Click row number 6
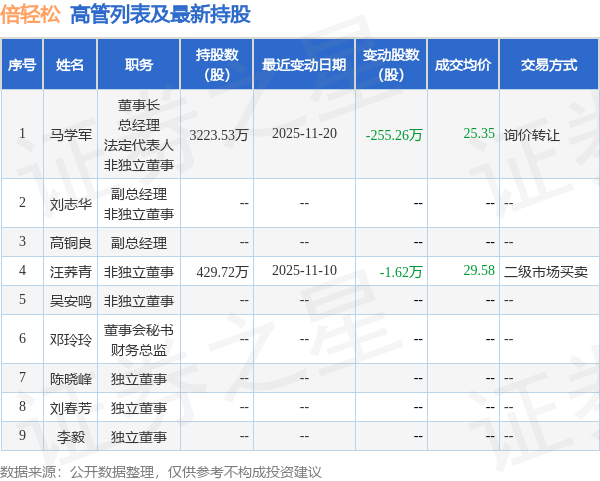Image resolution: width=600 pixels, height=481 pixels. pos(22,338)
